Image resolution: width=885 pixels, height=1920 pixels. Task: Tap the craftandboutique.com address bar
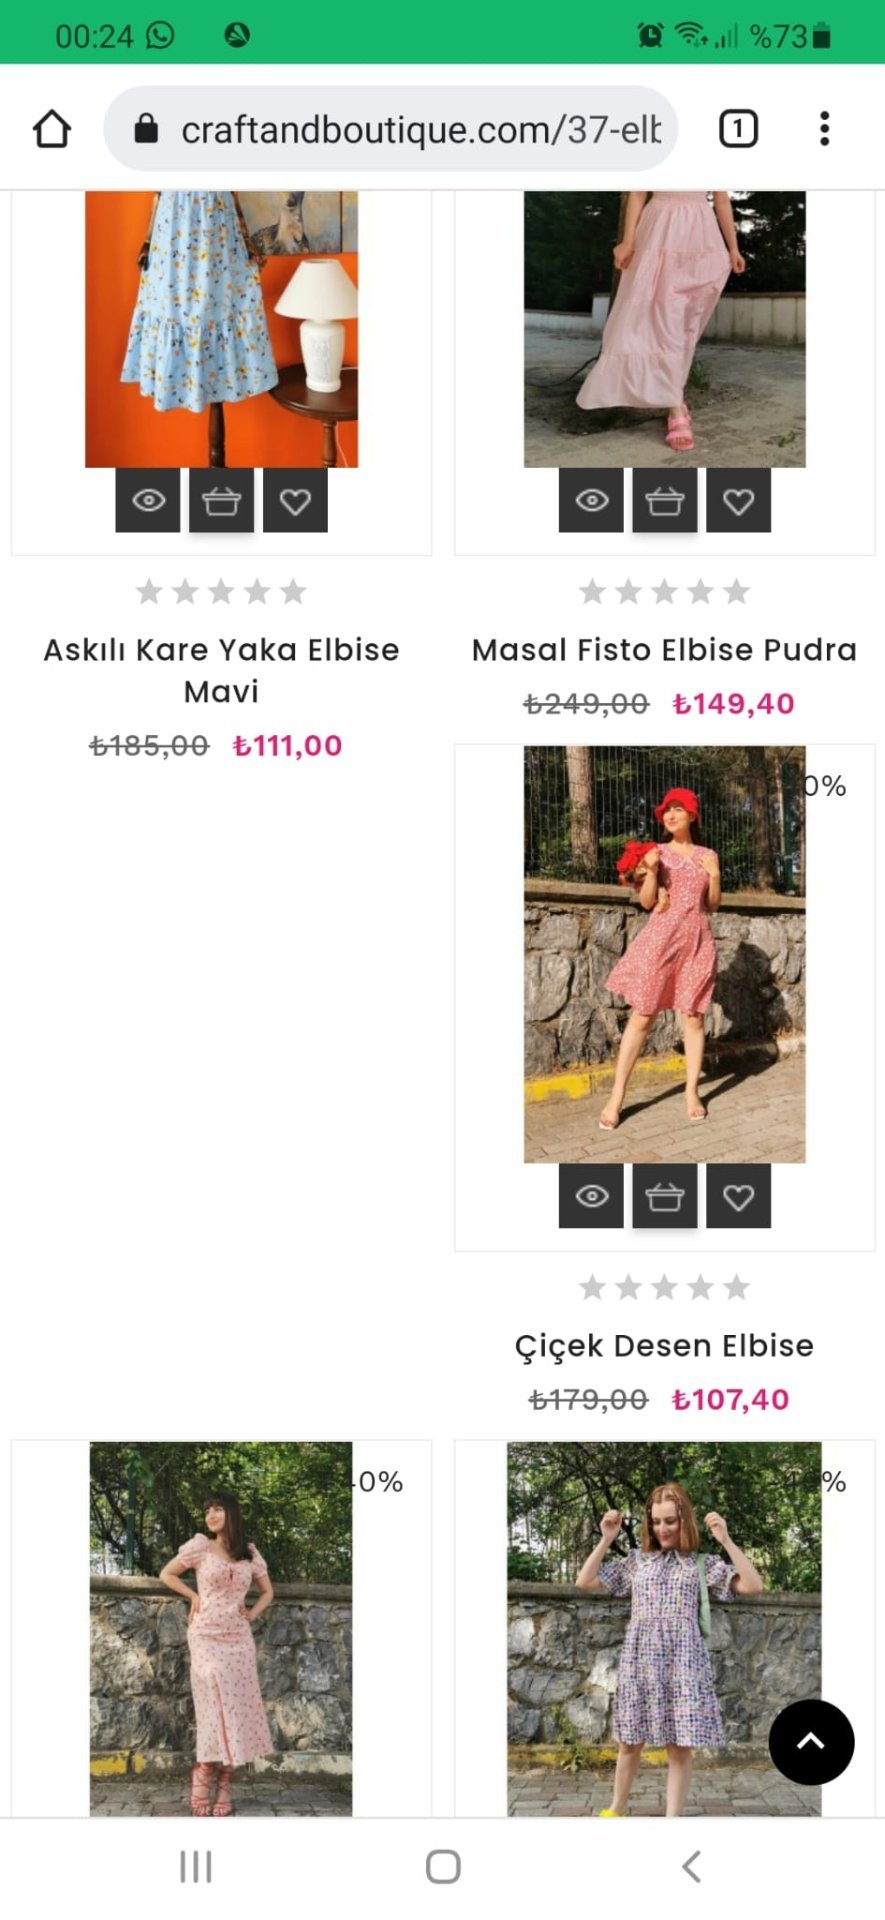pos(400,129)
